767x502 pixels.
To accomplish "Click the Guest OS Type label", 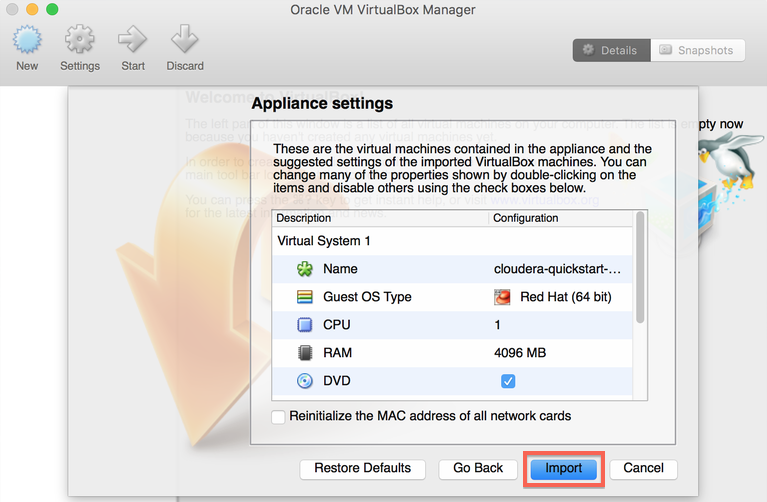I will pos(367,297).
